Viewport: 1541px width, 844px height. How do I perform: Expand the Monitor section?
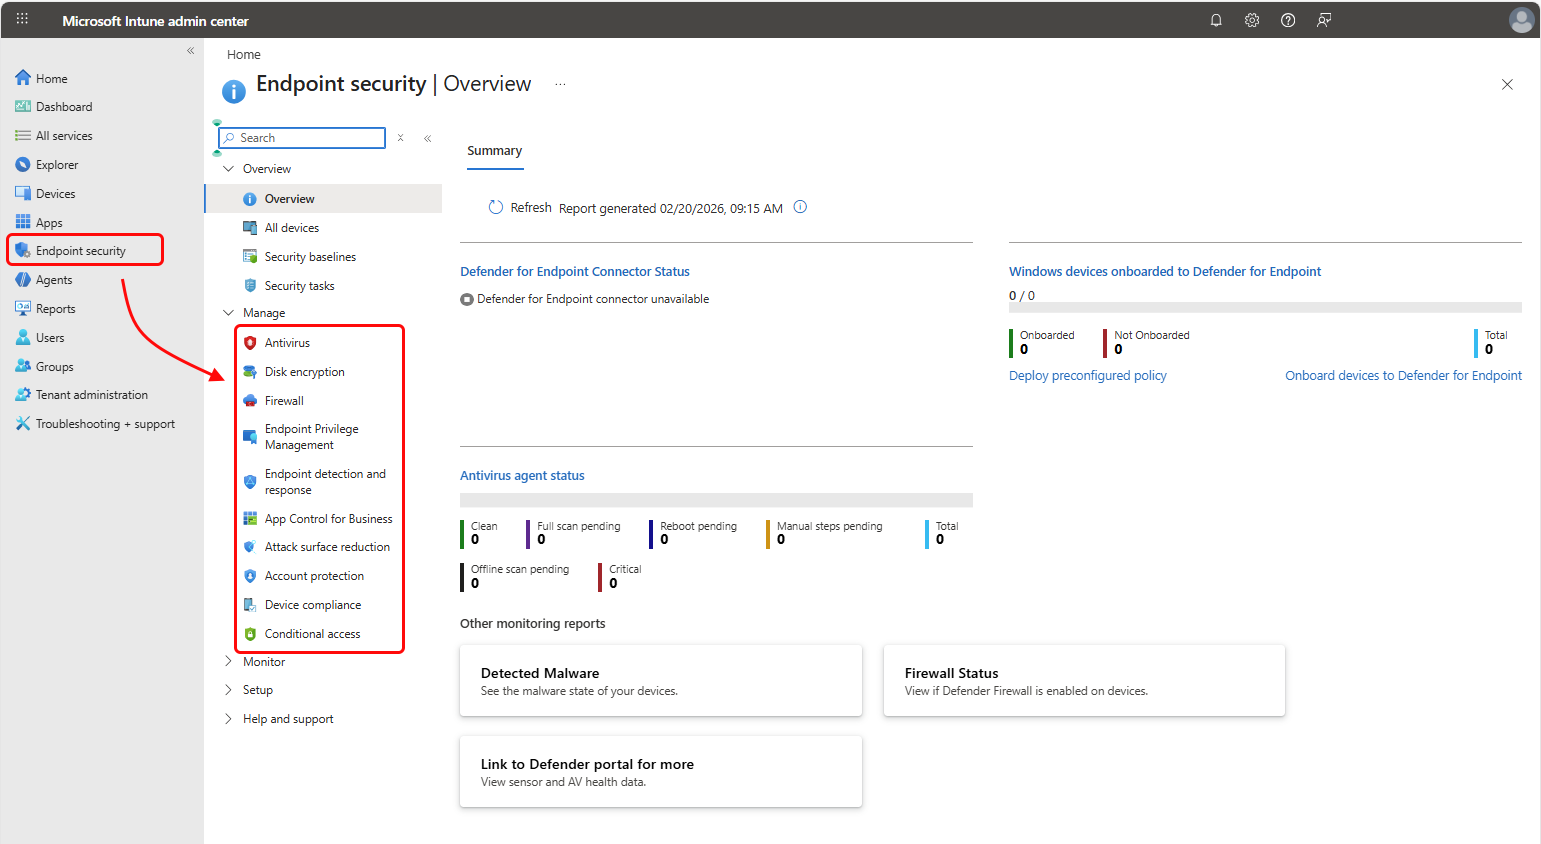263,661
